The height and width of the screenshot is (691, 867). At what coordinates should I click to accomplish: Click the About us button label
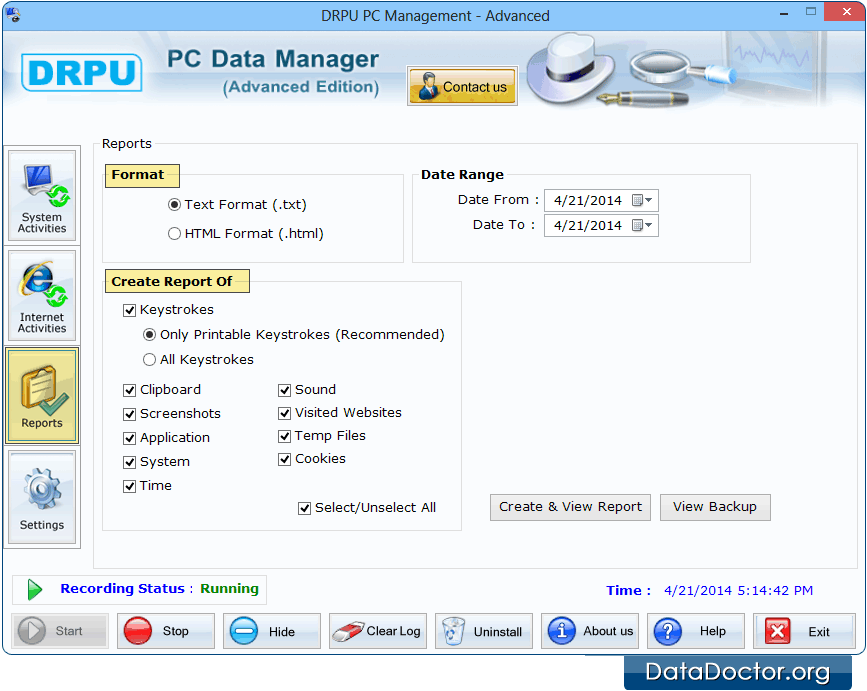coord(608,631)
